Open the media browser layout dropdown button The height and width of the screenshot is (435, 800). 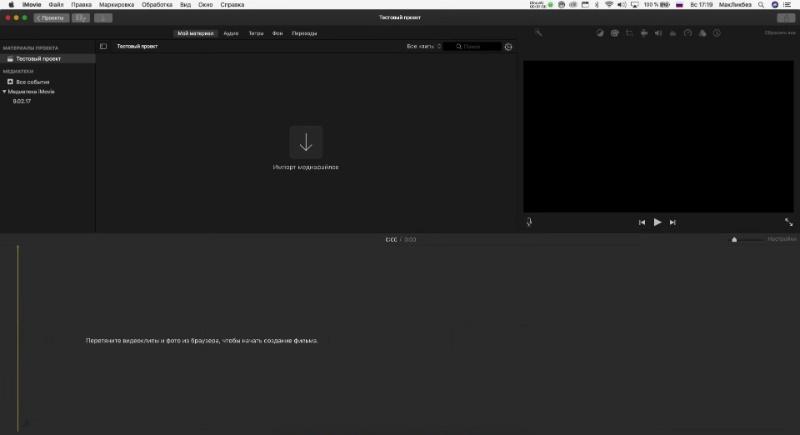pyautogui.click(x=81, y=18)
